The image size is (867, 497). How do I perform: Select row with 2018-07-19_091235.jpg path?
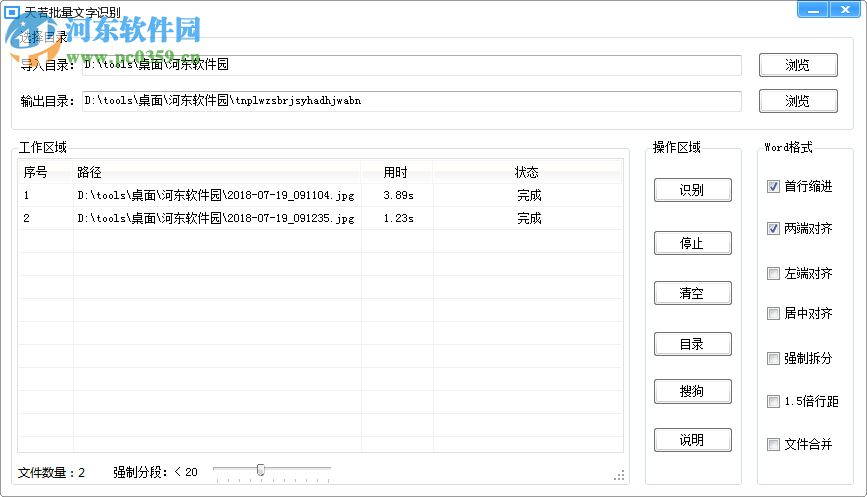point(321,218)
